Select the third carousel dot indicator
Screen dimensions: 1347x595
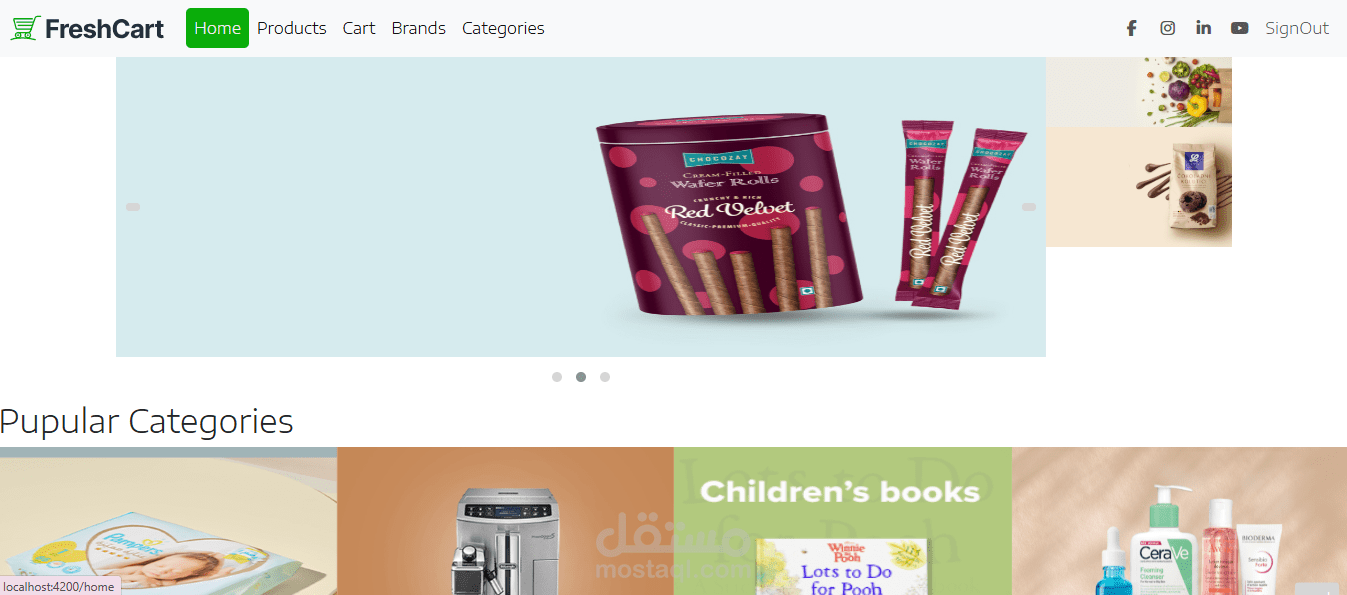tap(605, 377)
